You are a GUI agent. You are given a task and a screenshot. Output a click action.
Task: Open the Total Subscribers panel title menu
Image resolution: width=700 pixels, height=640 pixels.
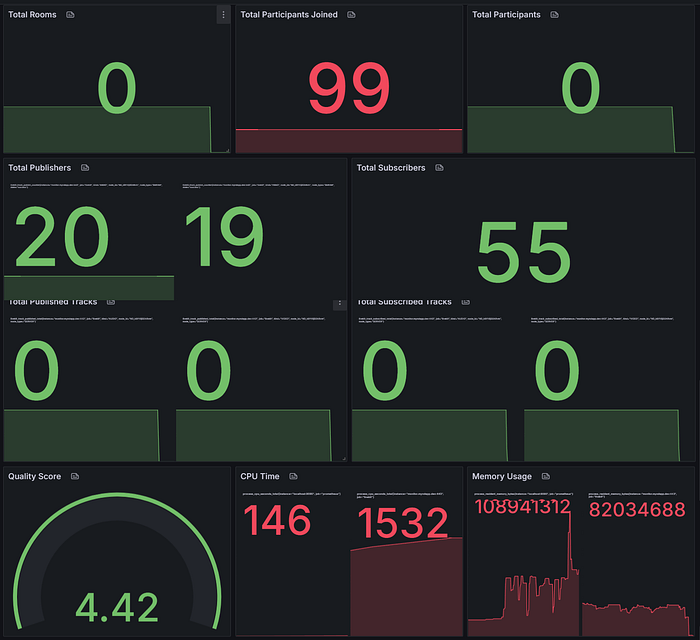391,168
